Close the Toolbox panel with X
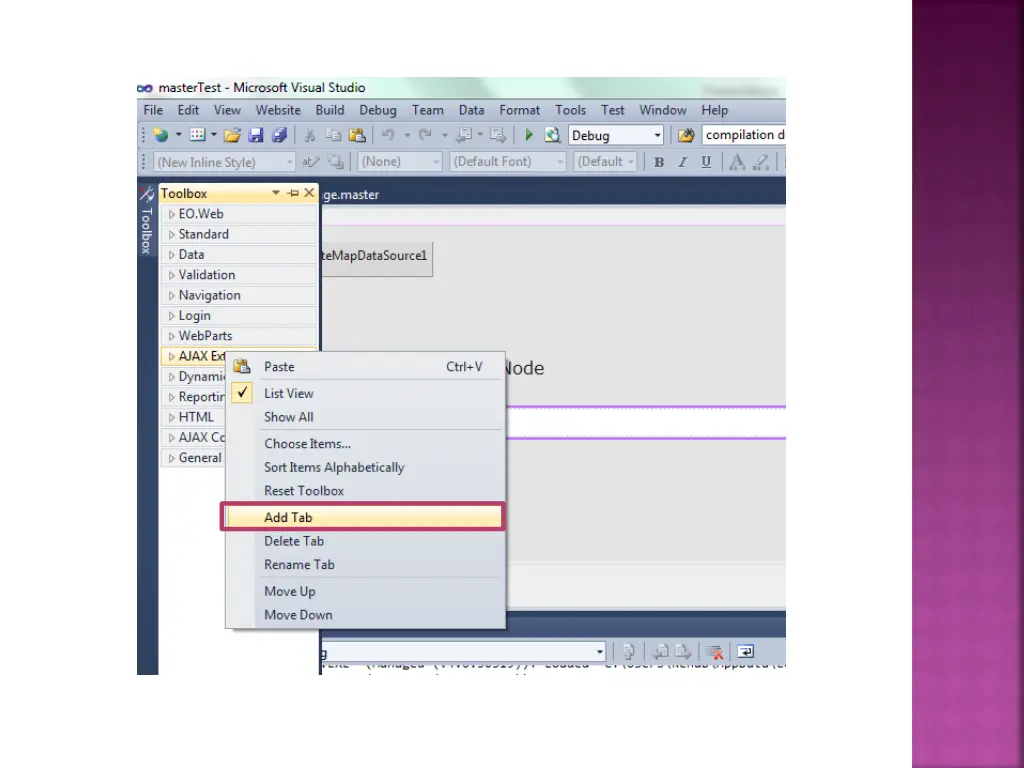 (x=309, y=193)
